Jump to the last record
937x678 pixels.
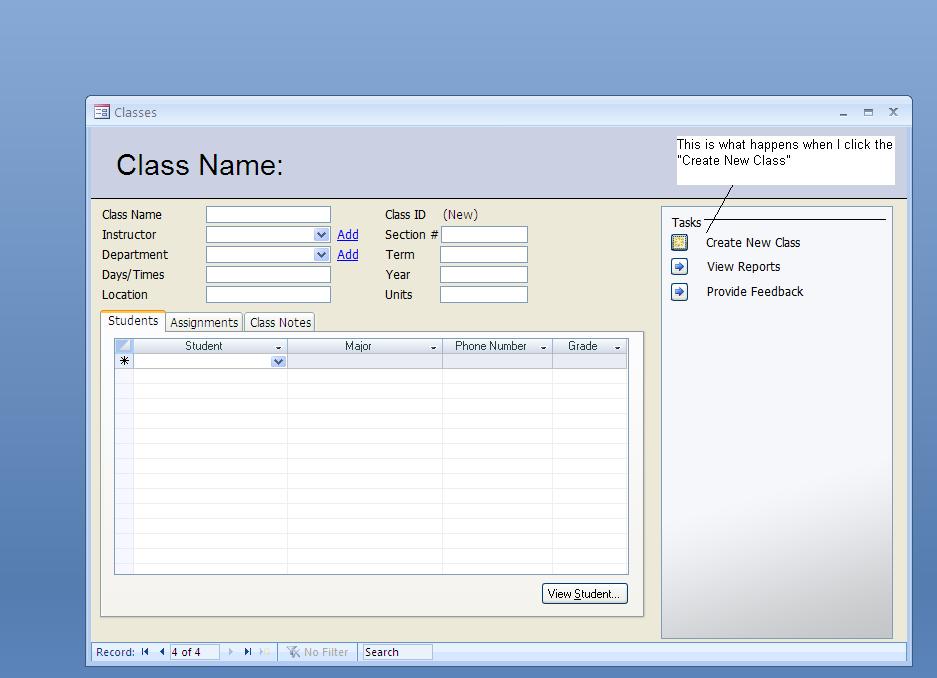(248, 652)
